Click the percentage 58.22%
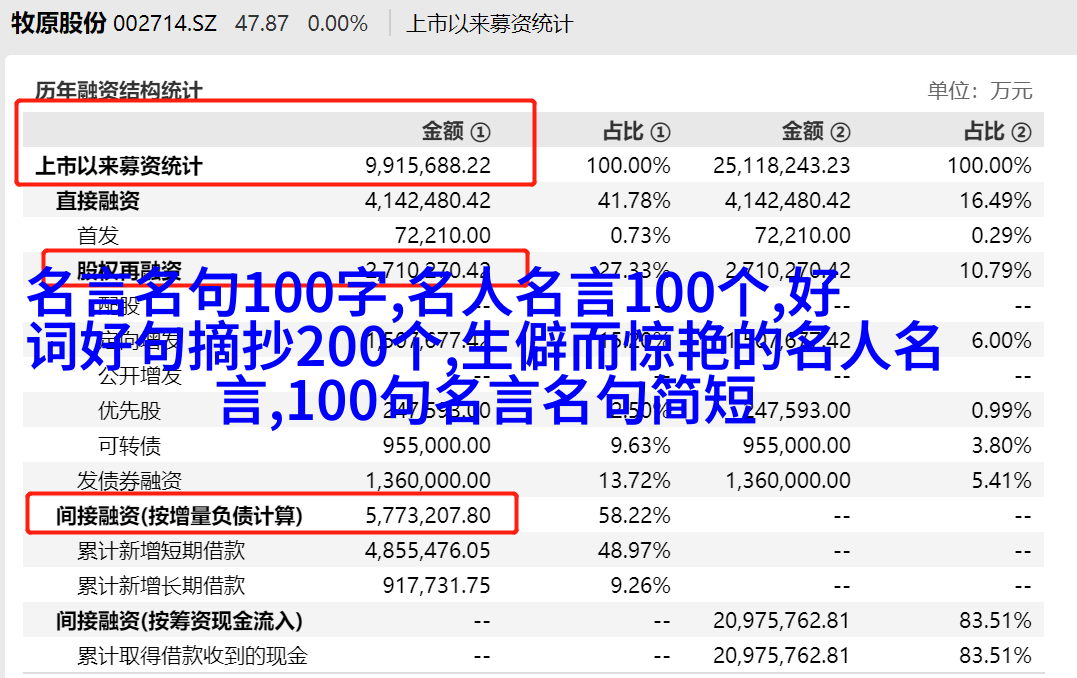This screenshot has height=678, width=1077. click(634, 516)
